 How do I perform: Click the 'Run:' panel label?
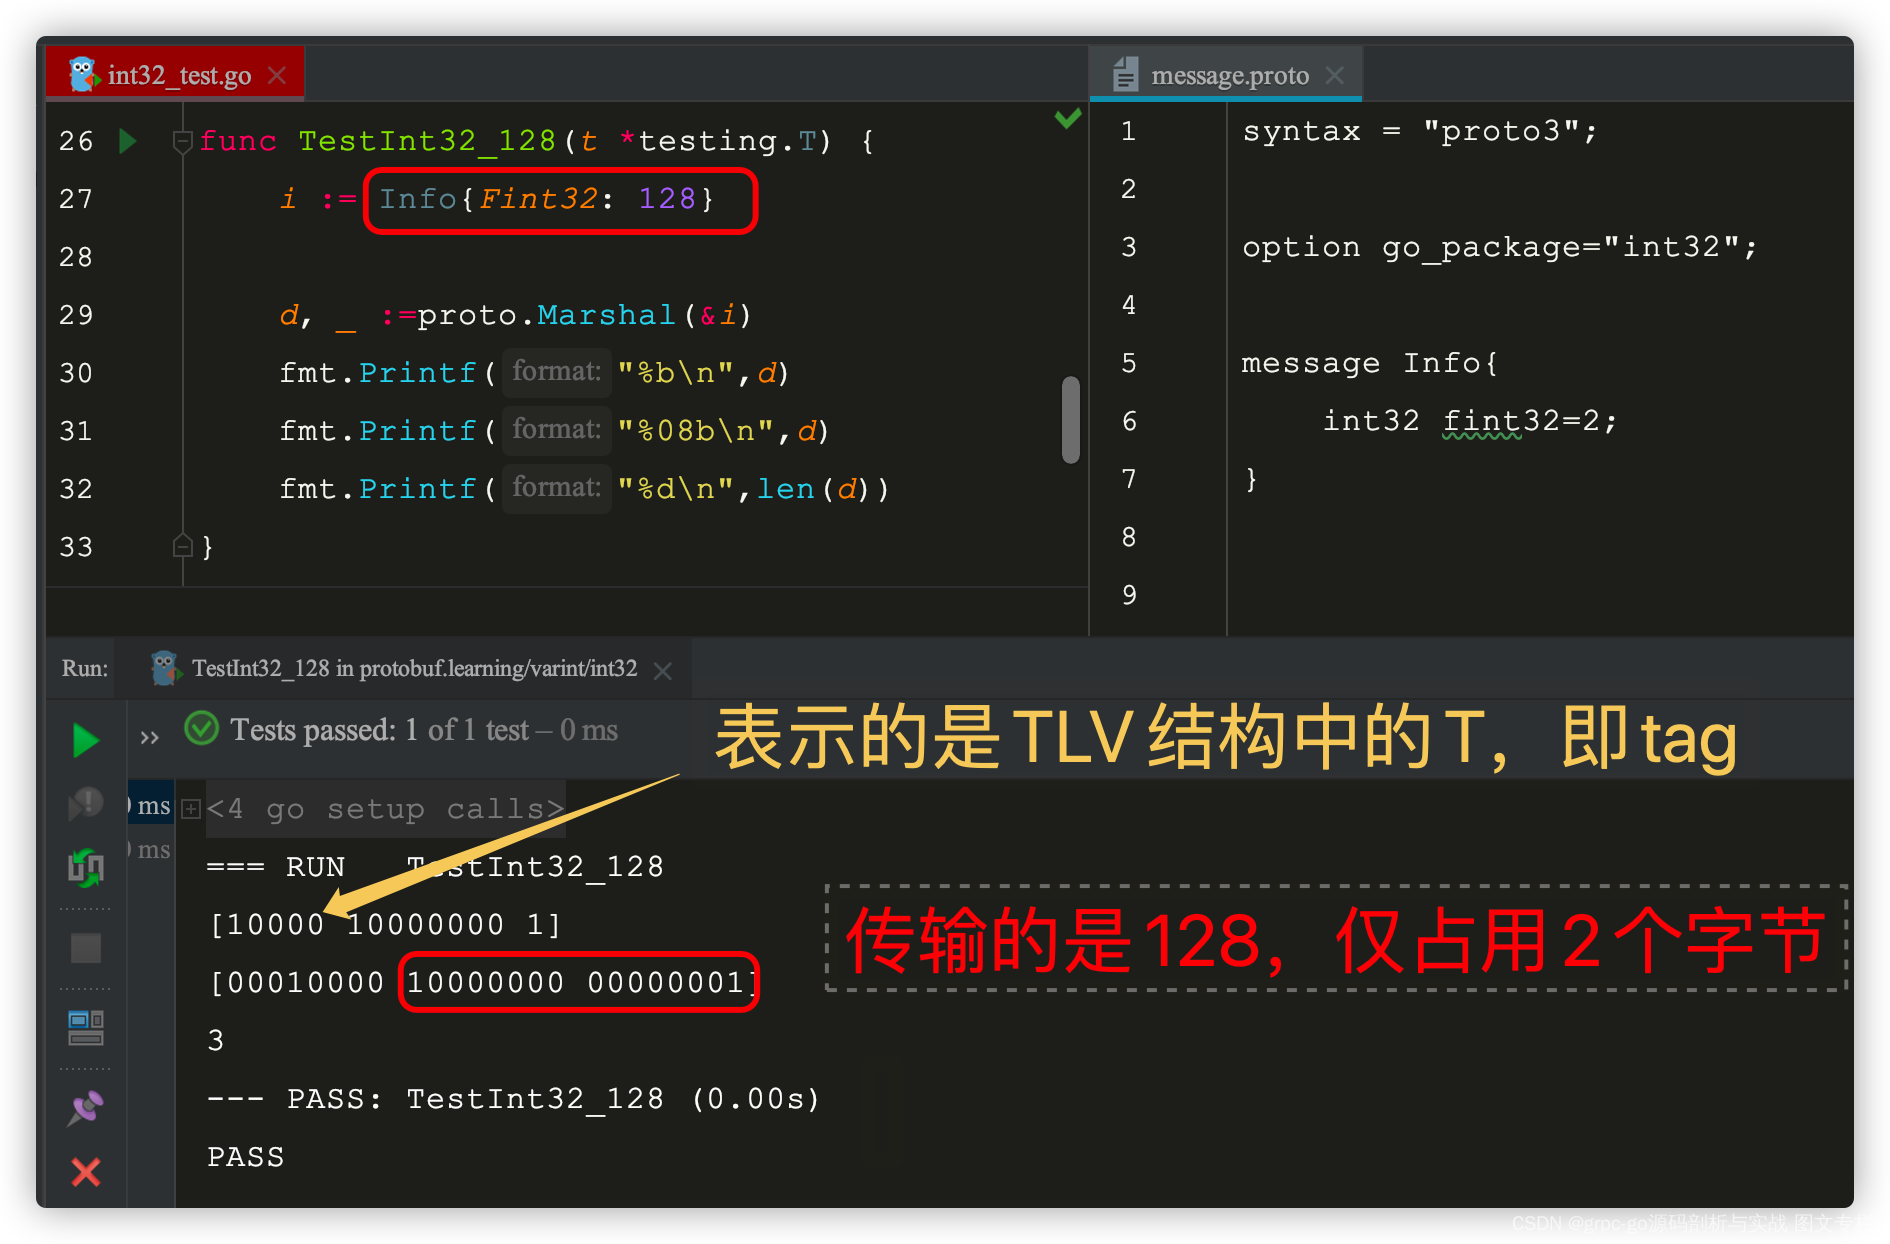[x=85, y=668]
